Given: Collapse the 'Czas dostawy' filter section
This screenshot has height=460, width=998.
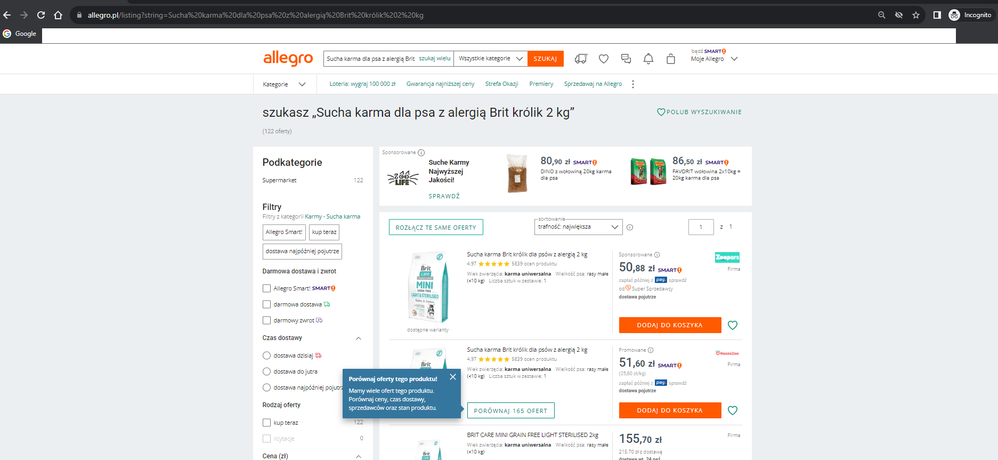Looking at the screenshot, I should coord(358,339).
